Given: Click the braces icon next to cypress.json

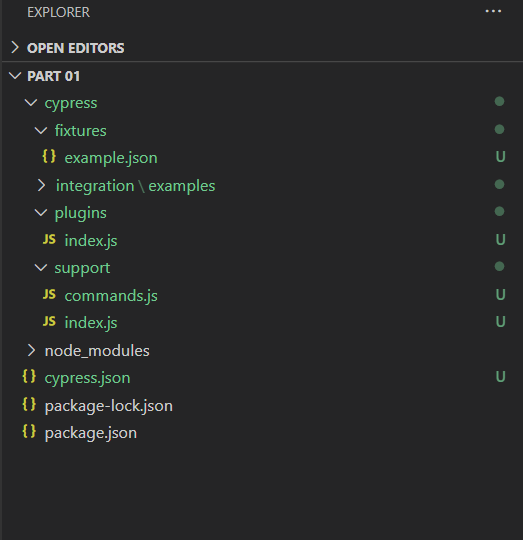Looking at the screenshot, I should (29, 376).
